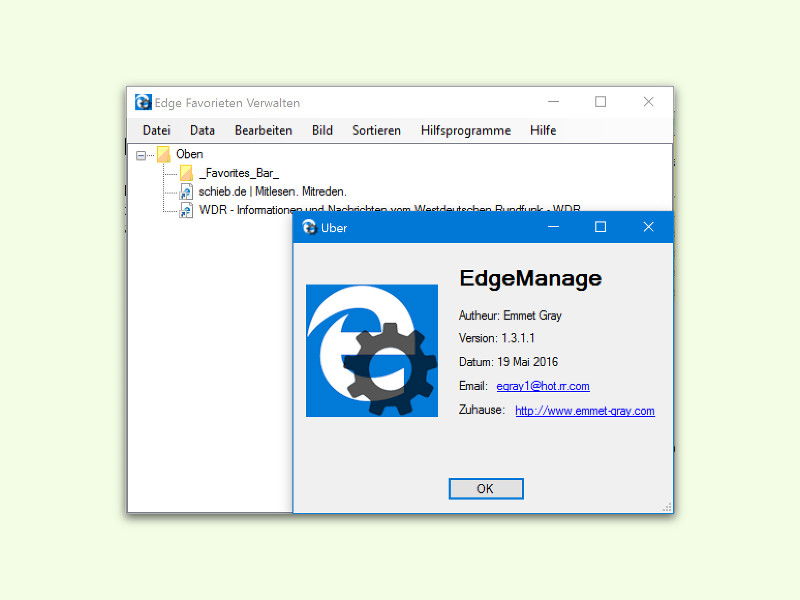This screenshot has width=800, height=600.
Task: Click the OK button in Uber dialog
Action: tap(486, 489)
